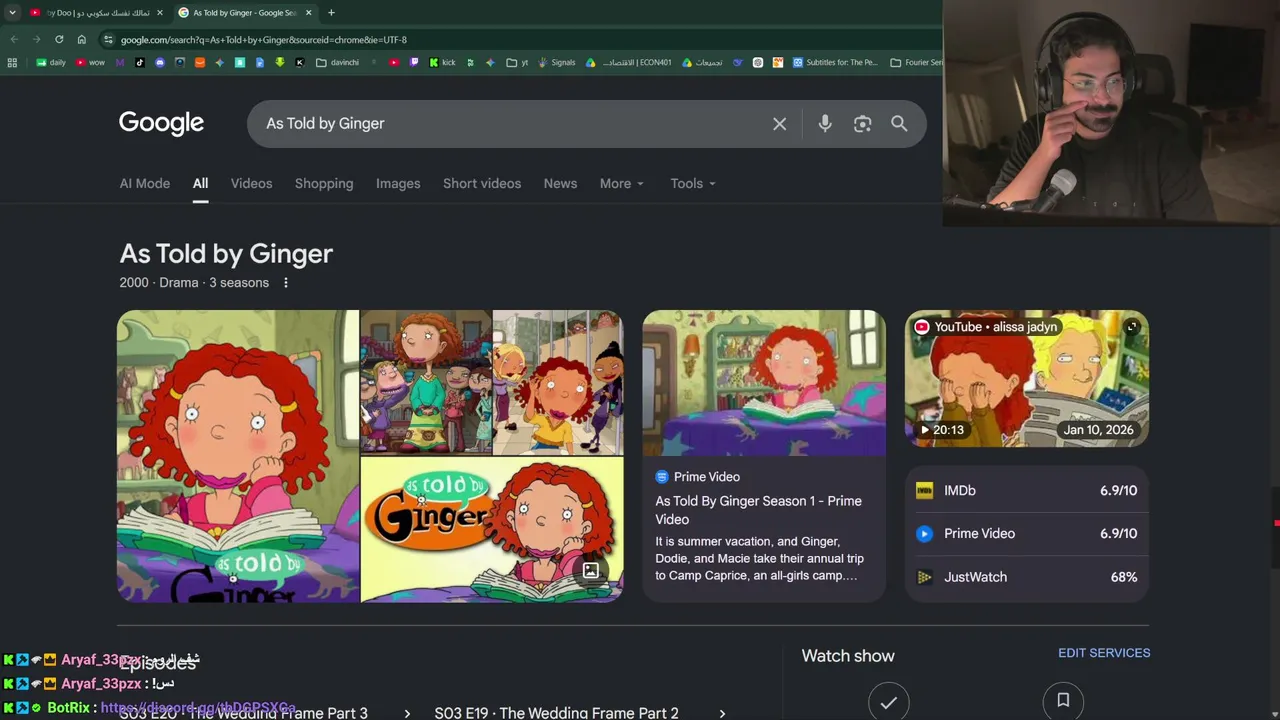Open 'Subtitles for: The Pe...' bookmark
Image resolution: width=1280 pixels, height=720 pixels.
tap(835, 62)
